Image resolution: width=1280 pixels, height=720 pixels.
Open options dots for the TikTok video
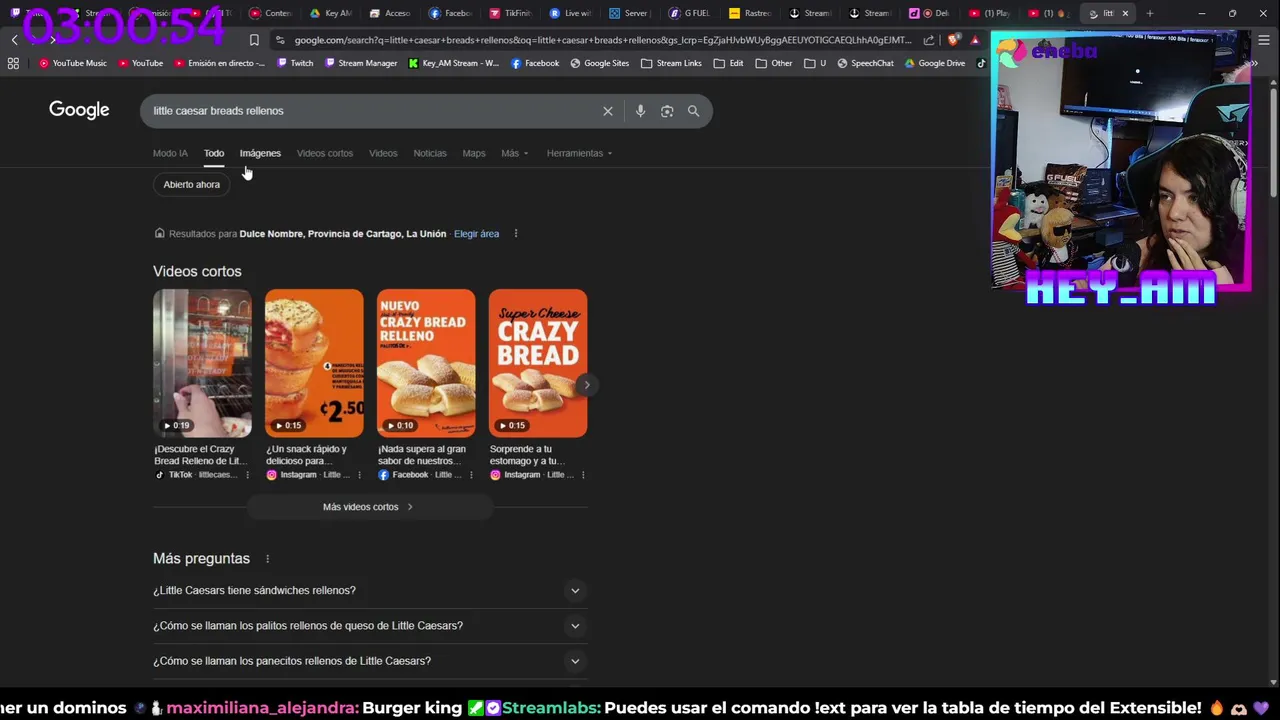click(x=248, y=475)
